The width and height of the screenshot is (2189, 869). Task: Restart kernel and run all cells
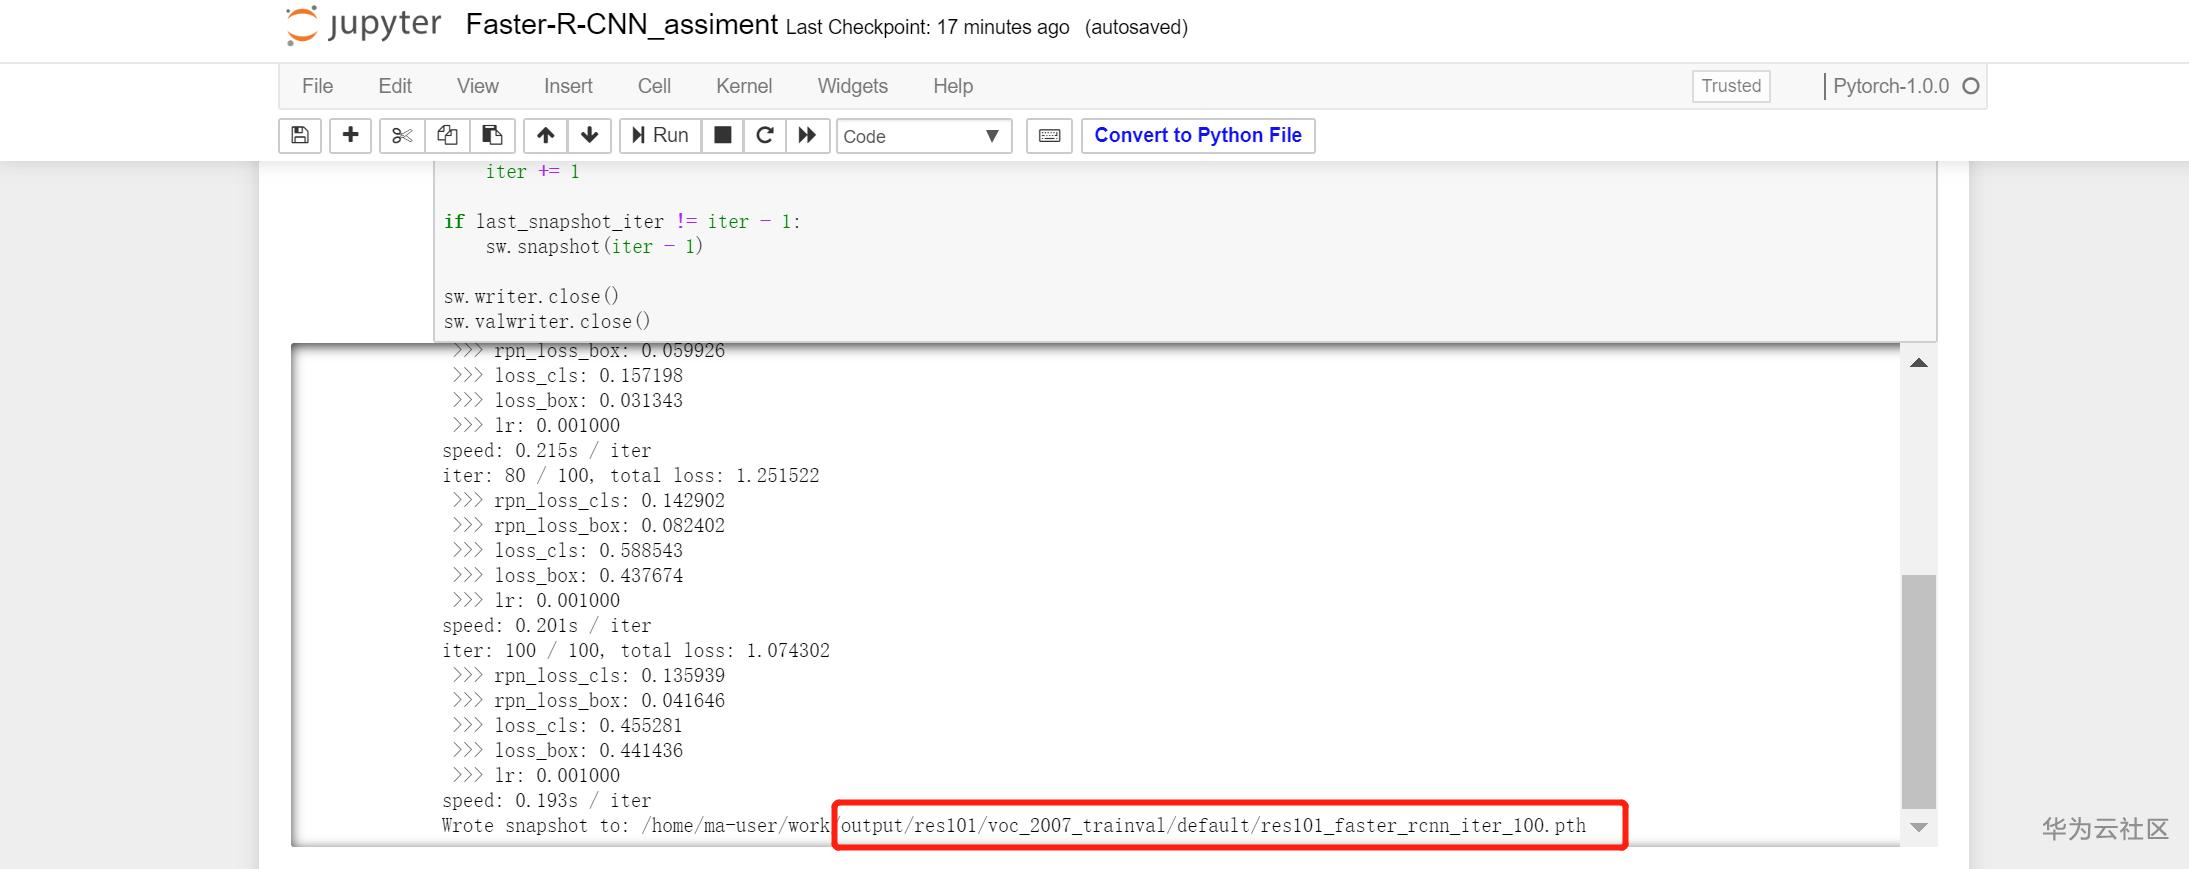(x=807, y=135)
